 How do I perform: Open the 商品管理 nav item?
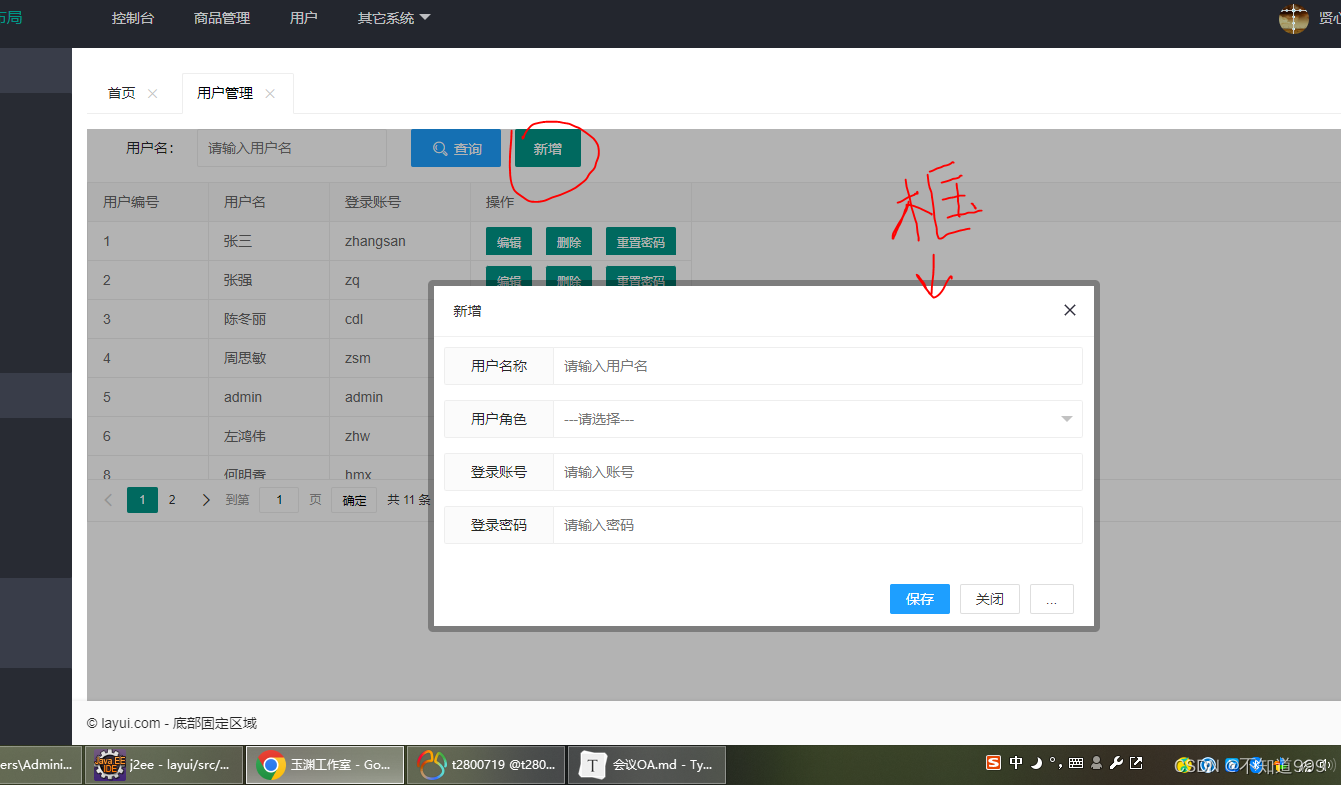point(222,18)
